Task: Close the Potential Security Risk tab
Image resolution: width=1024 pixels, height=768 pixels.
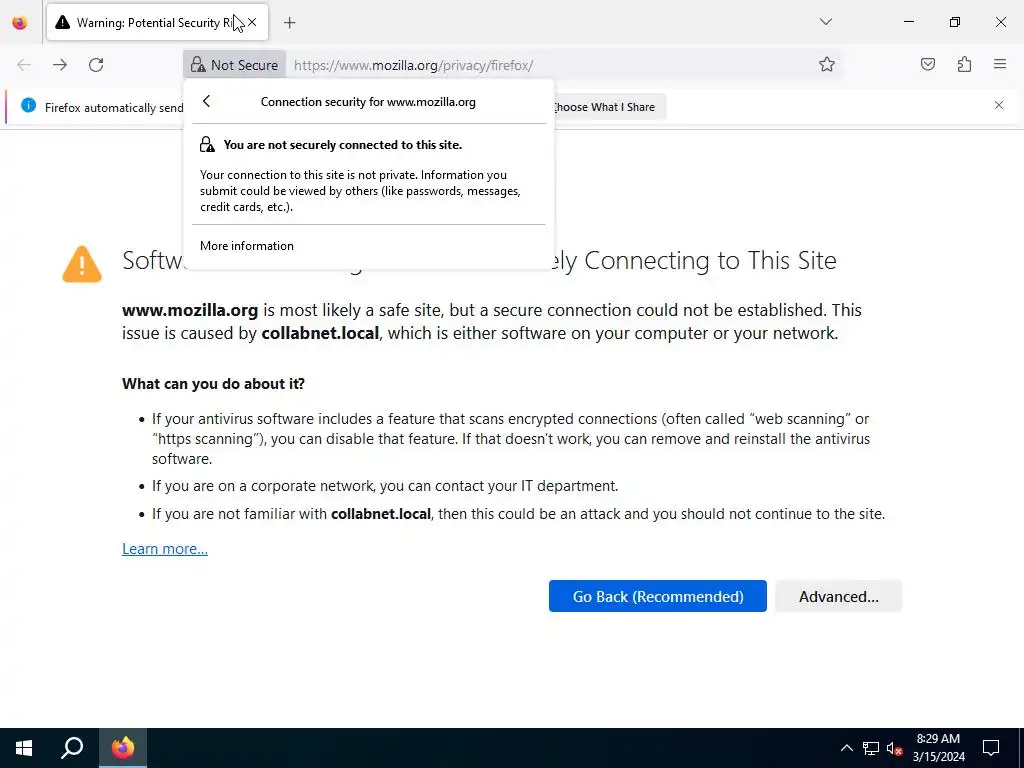Action: click(x=252, y=22)
